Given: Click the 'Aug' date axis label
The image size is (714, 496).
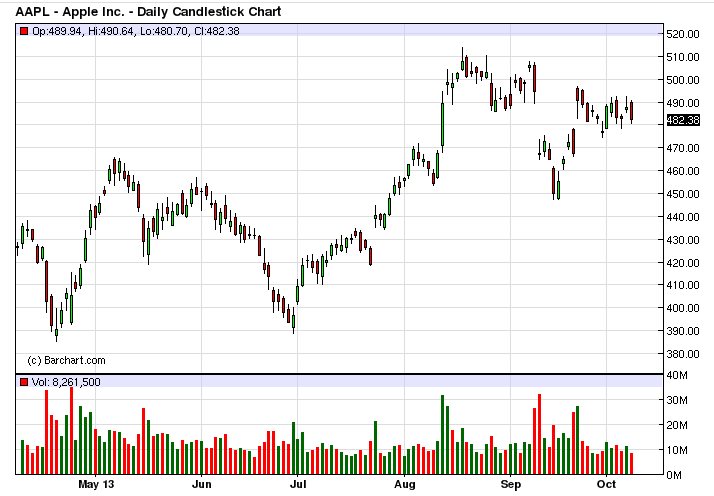Looking at the screenshot, I should 404,484.
